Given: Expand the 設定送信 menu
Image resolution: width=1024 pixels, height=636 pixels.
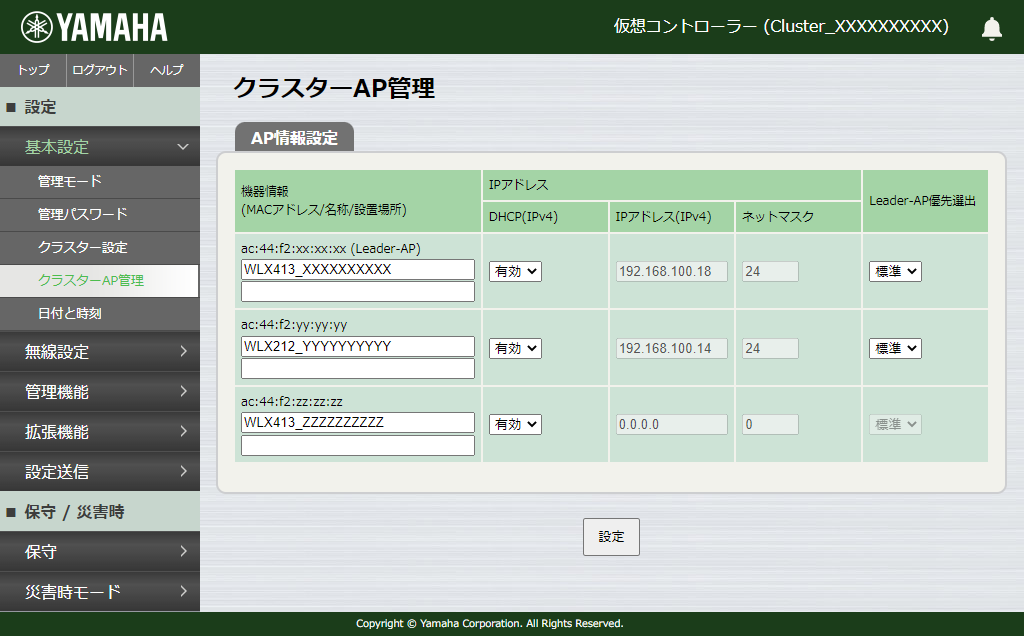Looking at the screenshot, I should click(x=100, y=472).
